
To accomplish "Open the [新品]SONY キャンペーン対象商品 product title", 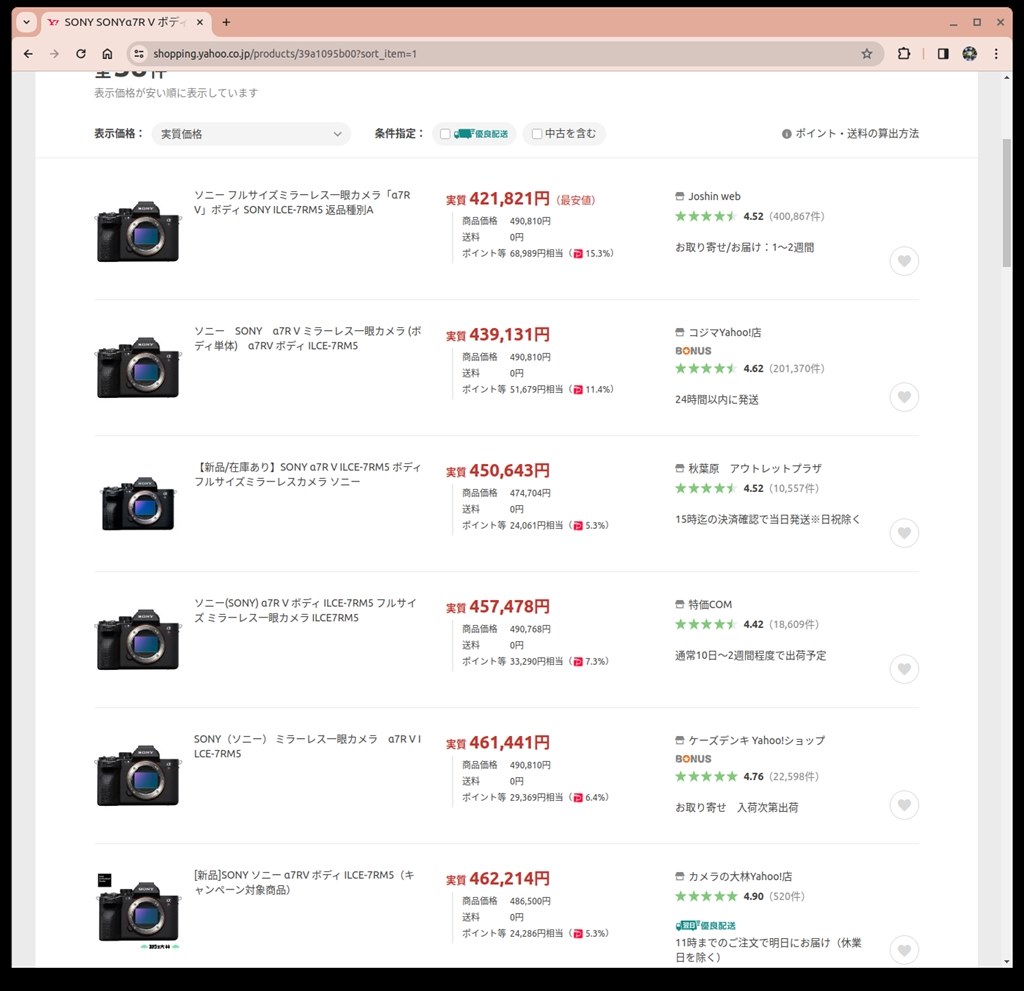I will click(304, 882).
